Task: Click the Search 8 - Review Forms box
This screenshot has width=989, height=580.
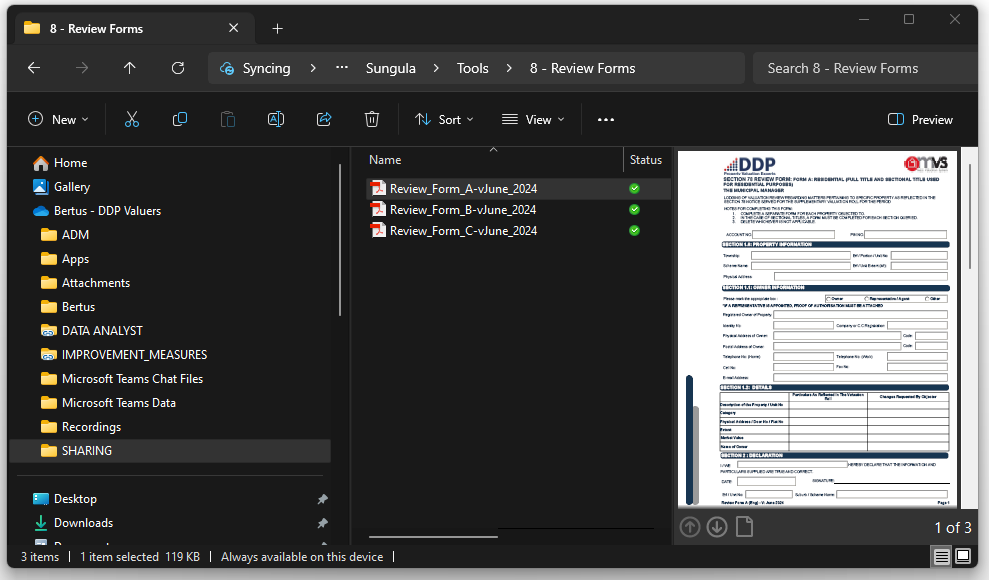Action: tap(865, 68)
